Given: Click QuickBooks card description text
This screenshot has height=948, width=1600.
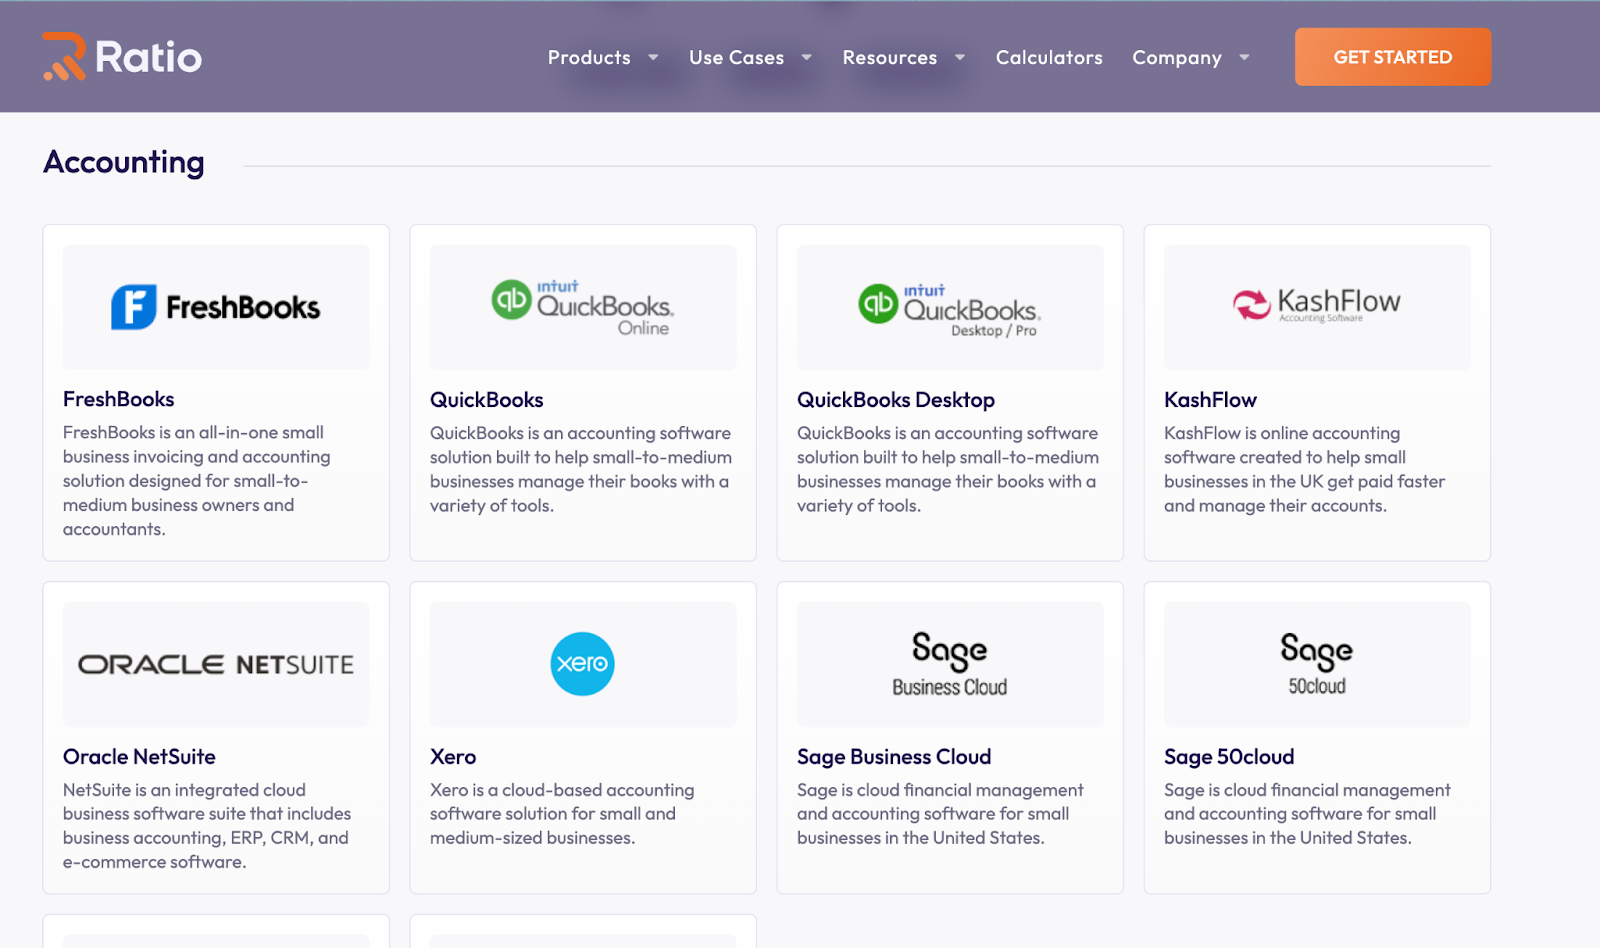Looking at the screenshot, I should click(x=581, y=469).
